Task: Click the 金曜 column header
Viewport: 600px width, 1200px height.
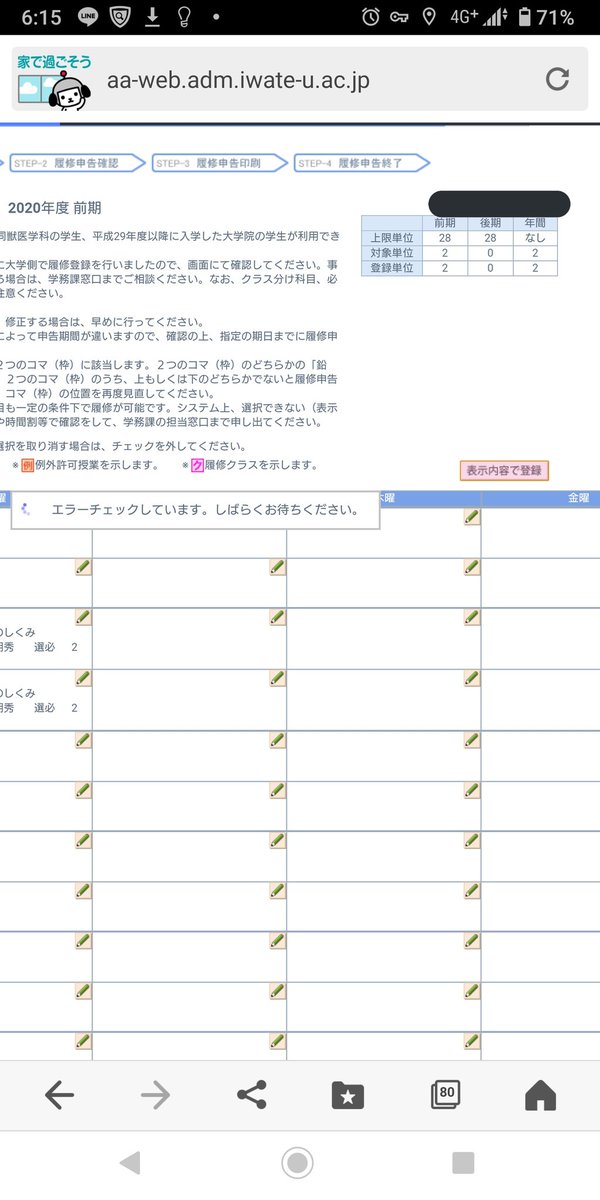Action: coord(579,498)
